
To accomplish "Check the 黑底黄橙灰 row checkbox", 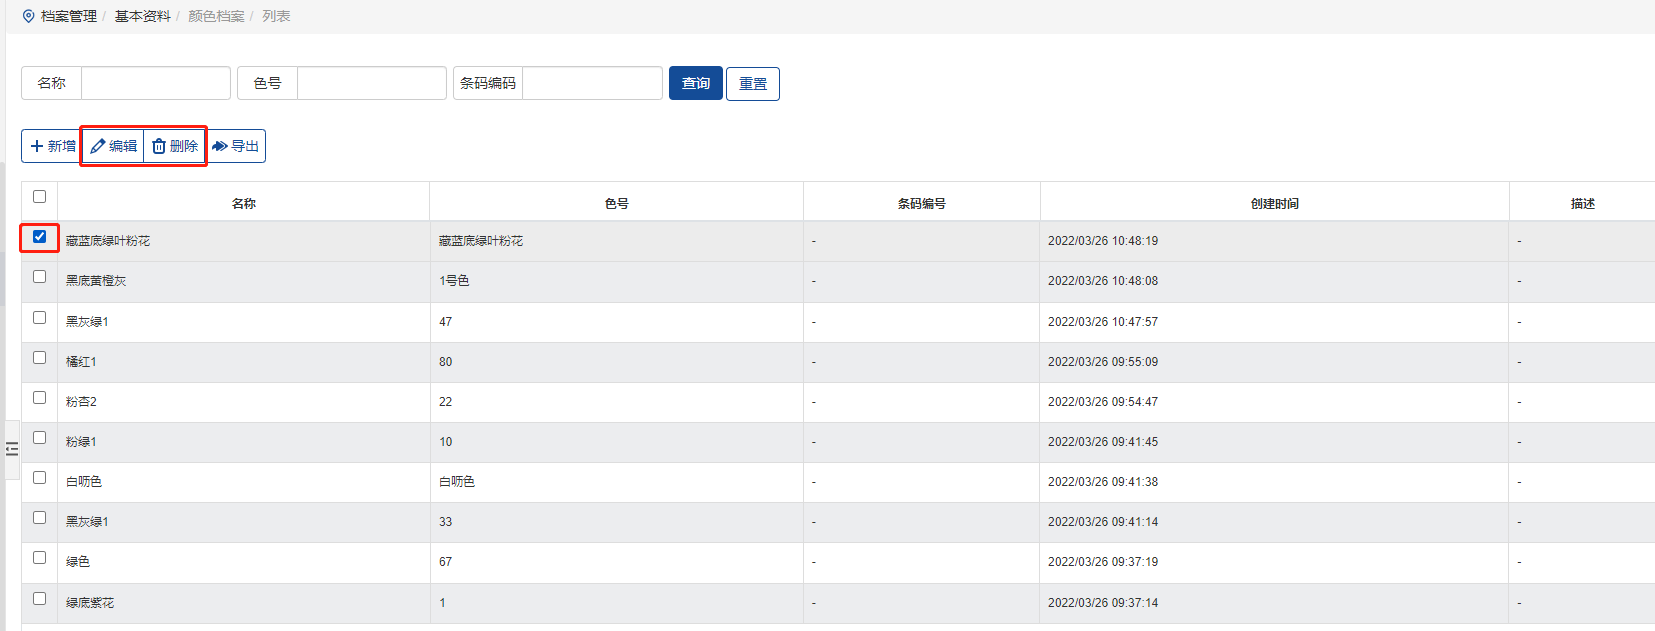I will tap(40, 277).
